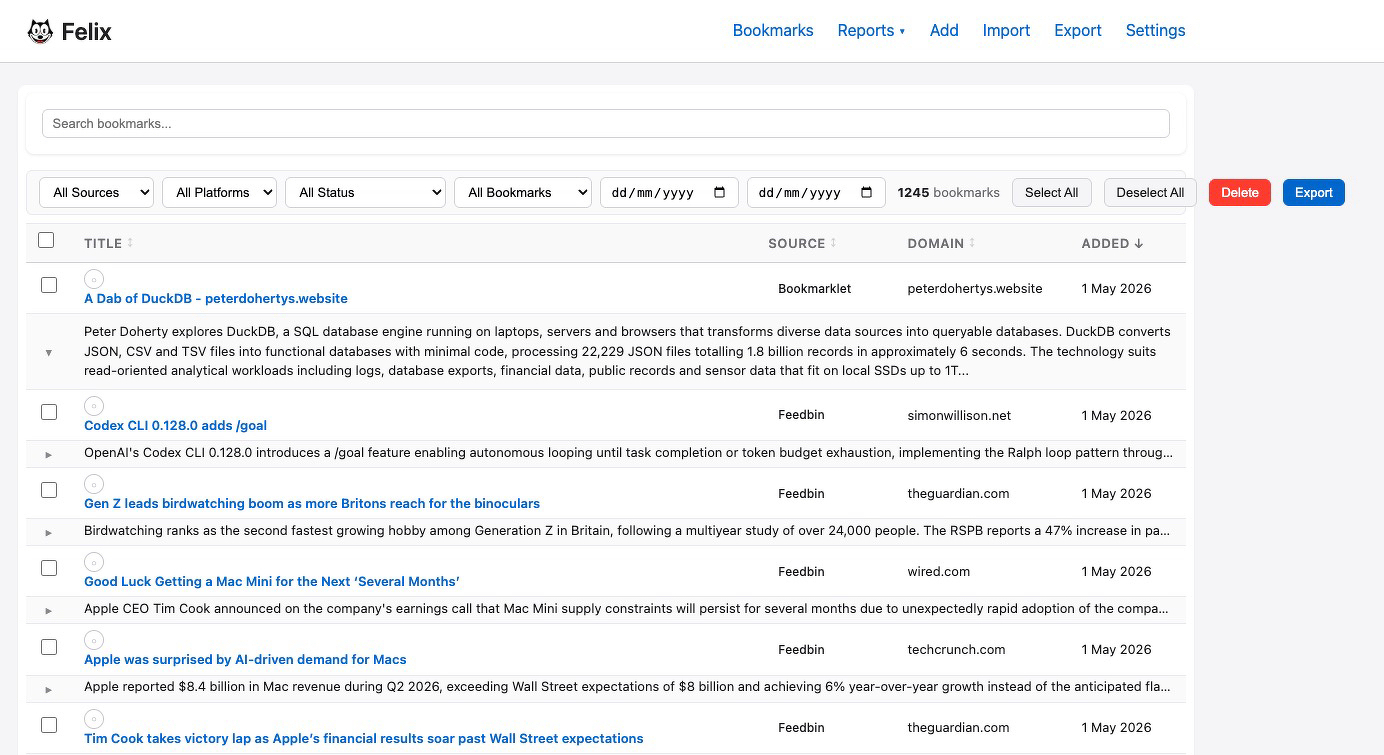The image size is (1384, 755).
Task: Open 'Good Luck Getting a Mac Mini' link
Action: click(272, 581)
